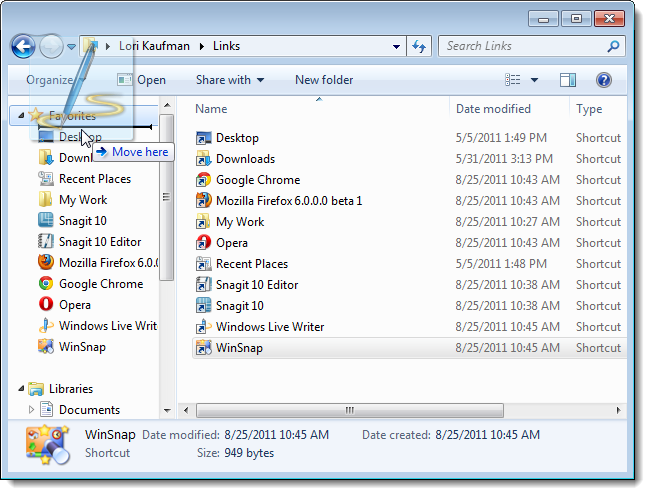Create a New folder
This screenshot has width=650, height=495.
[324, 80]
